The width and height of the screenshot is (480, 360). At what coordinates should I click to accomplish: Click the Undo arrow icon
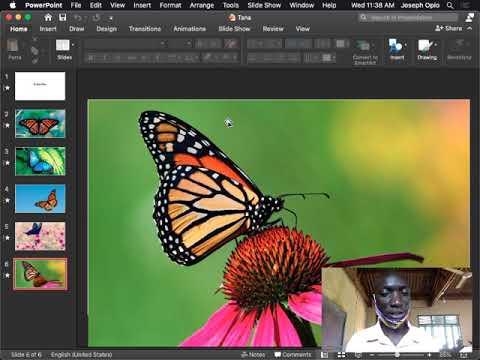[x=78, y=18]
